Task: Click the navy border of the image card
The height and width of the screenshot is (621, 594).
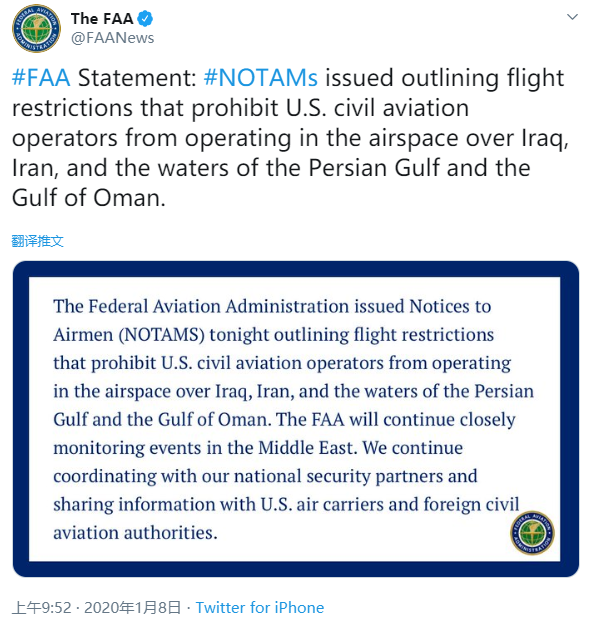Action: click(x=296, y=269)
